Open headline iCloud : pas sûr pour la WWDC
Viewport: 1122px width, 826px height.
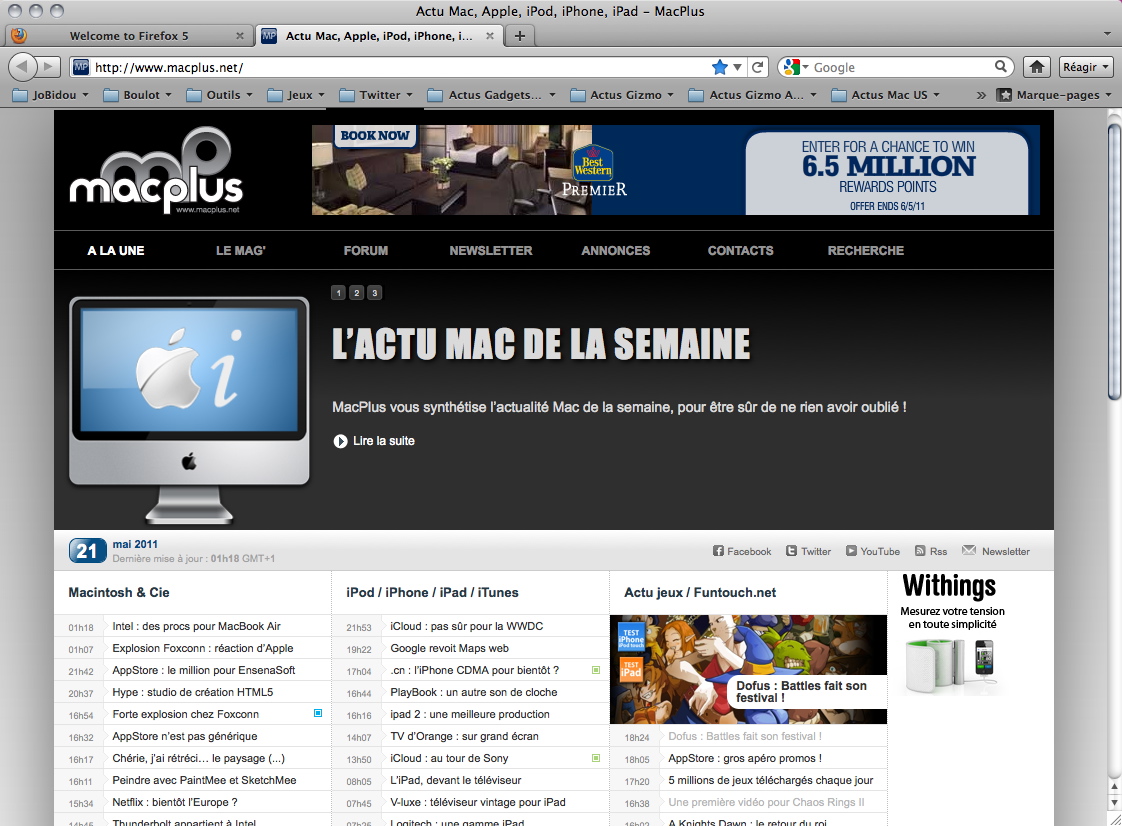467,626
